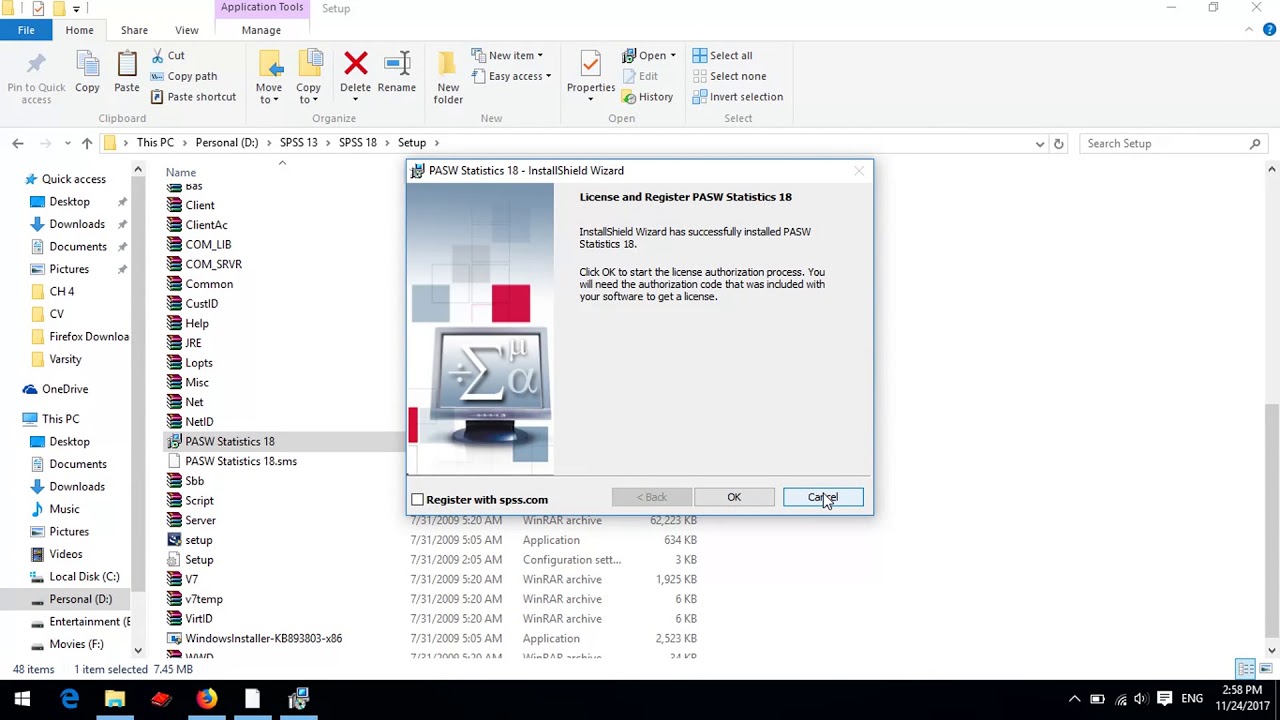The height and width of the screenshot is (720, 1280).
Task: Open File Explorer from the taskbar
Action: pos(115,699)
